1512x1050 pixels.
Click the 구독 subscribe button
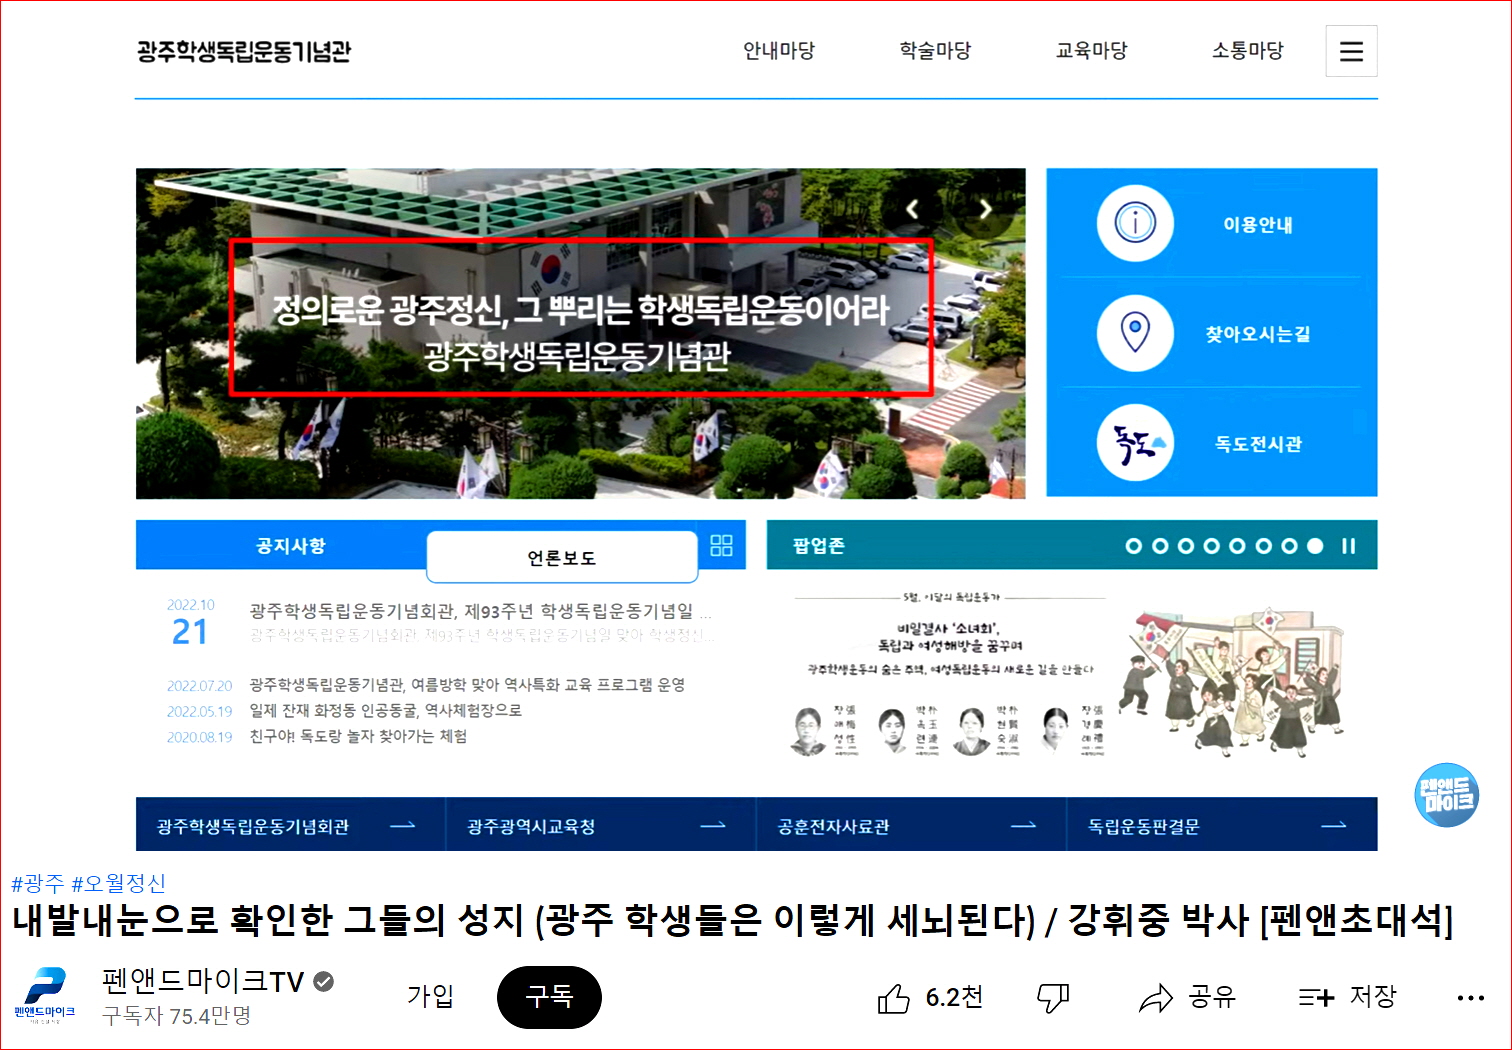[549, 997]
